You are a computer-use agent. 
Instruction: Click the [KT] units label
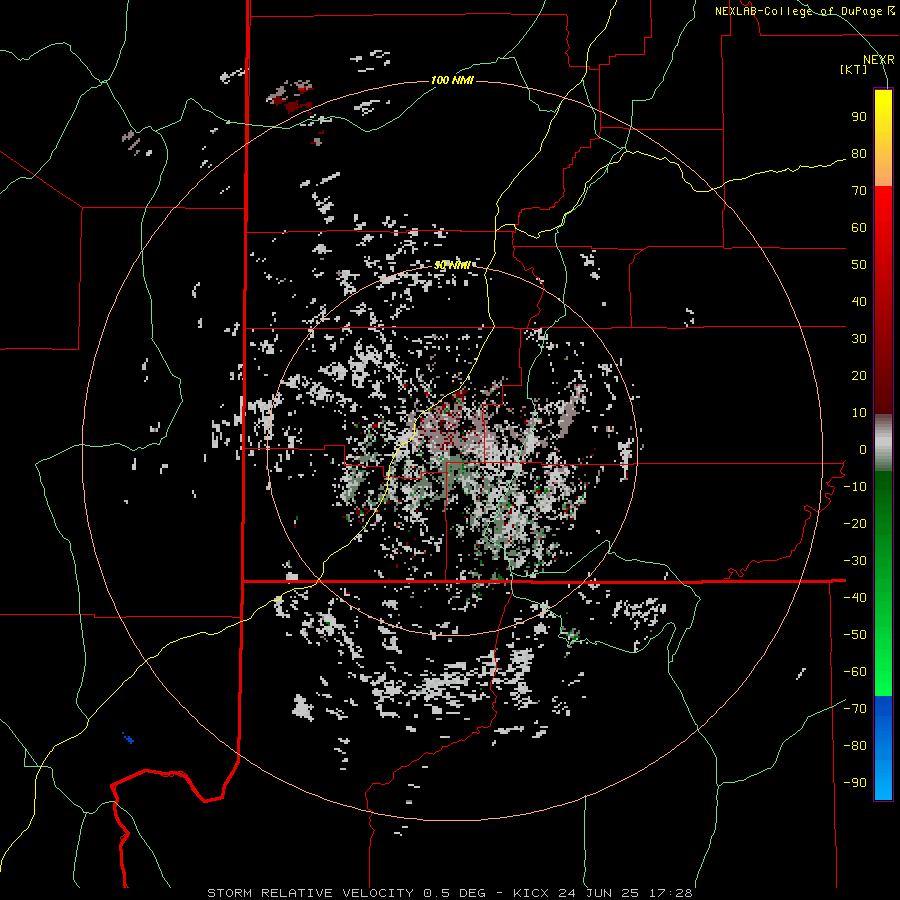point(854,69)
